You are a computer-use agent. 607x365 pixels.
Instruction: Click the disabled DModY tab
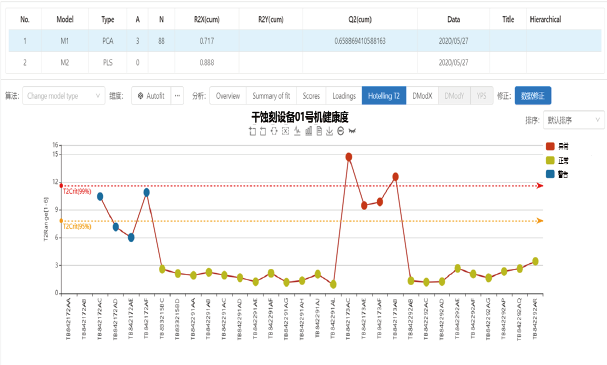click(454, 96)
